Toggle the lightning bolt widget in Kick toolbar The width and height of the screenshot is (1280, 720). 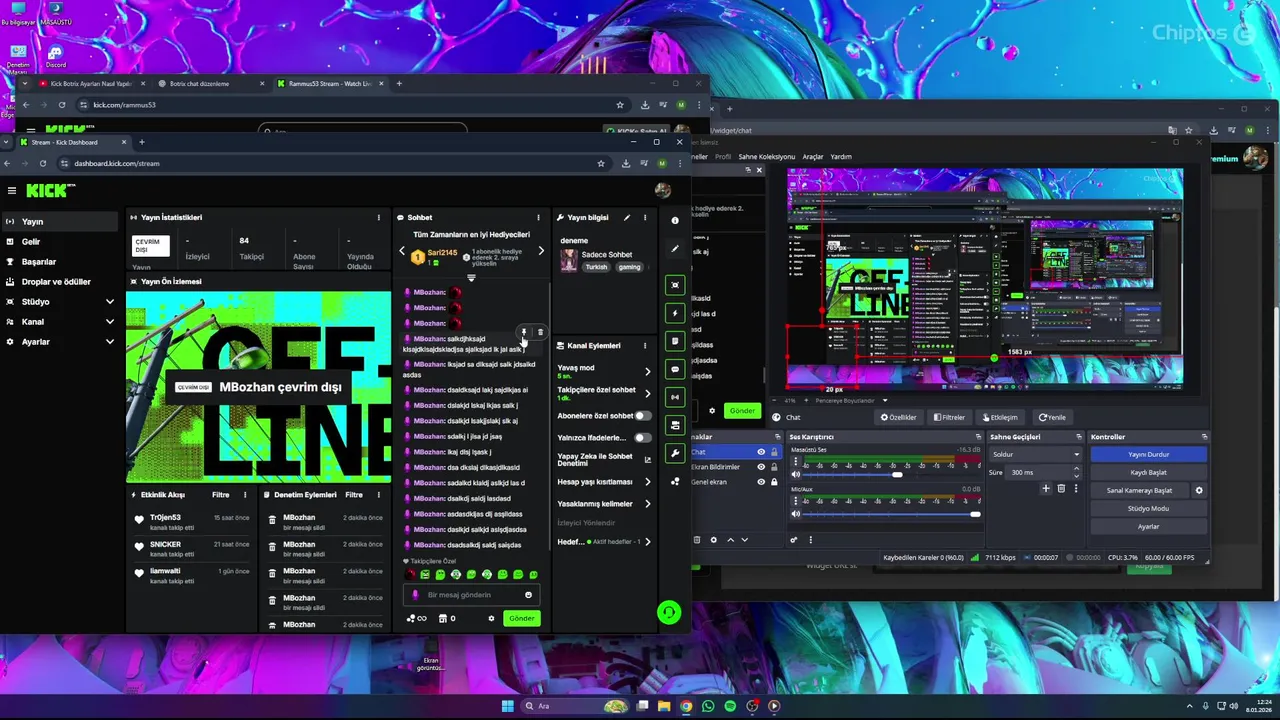(x=675, y=313)
